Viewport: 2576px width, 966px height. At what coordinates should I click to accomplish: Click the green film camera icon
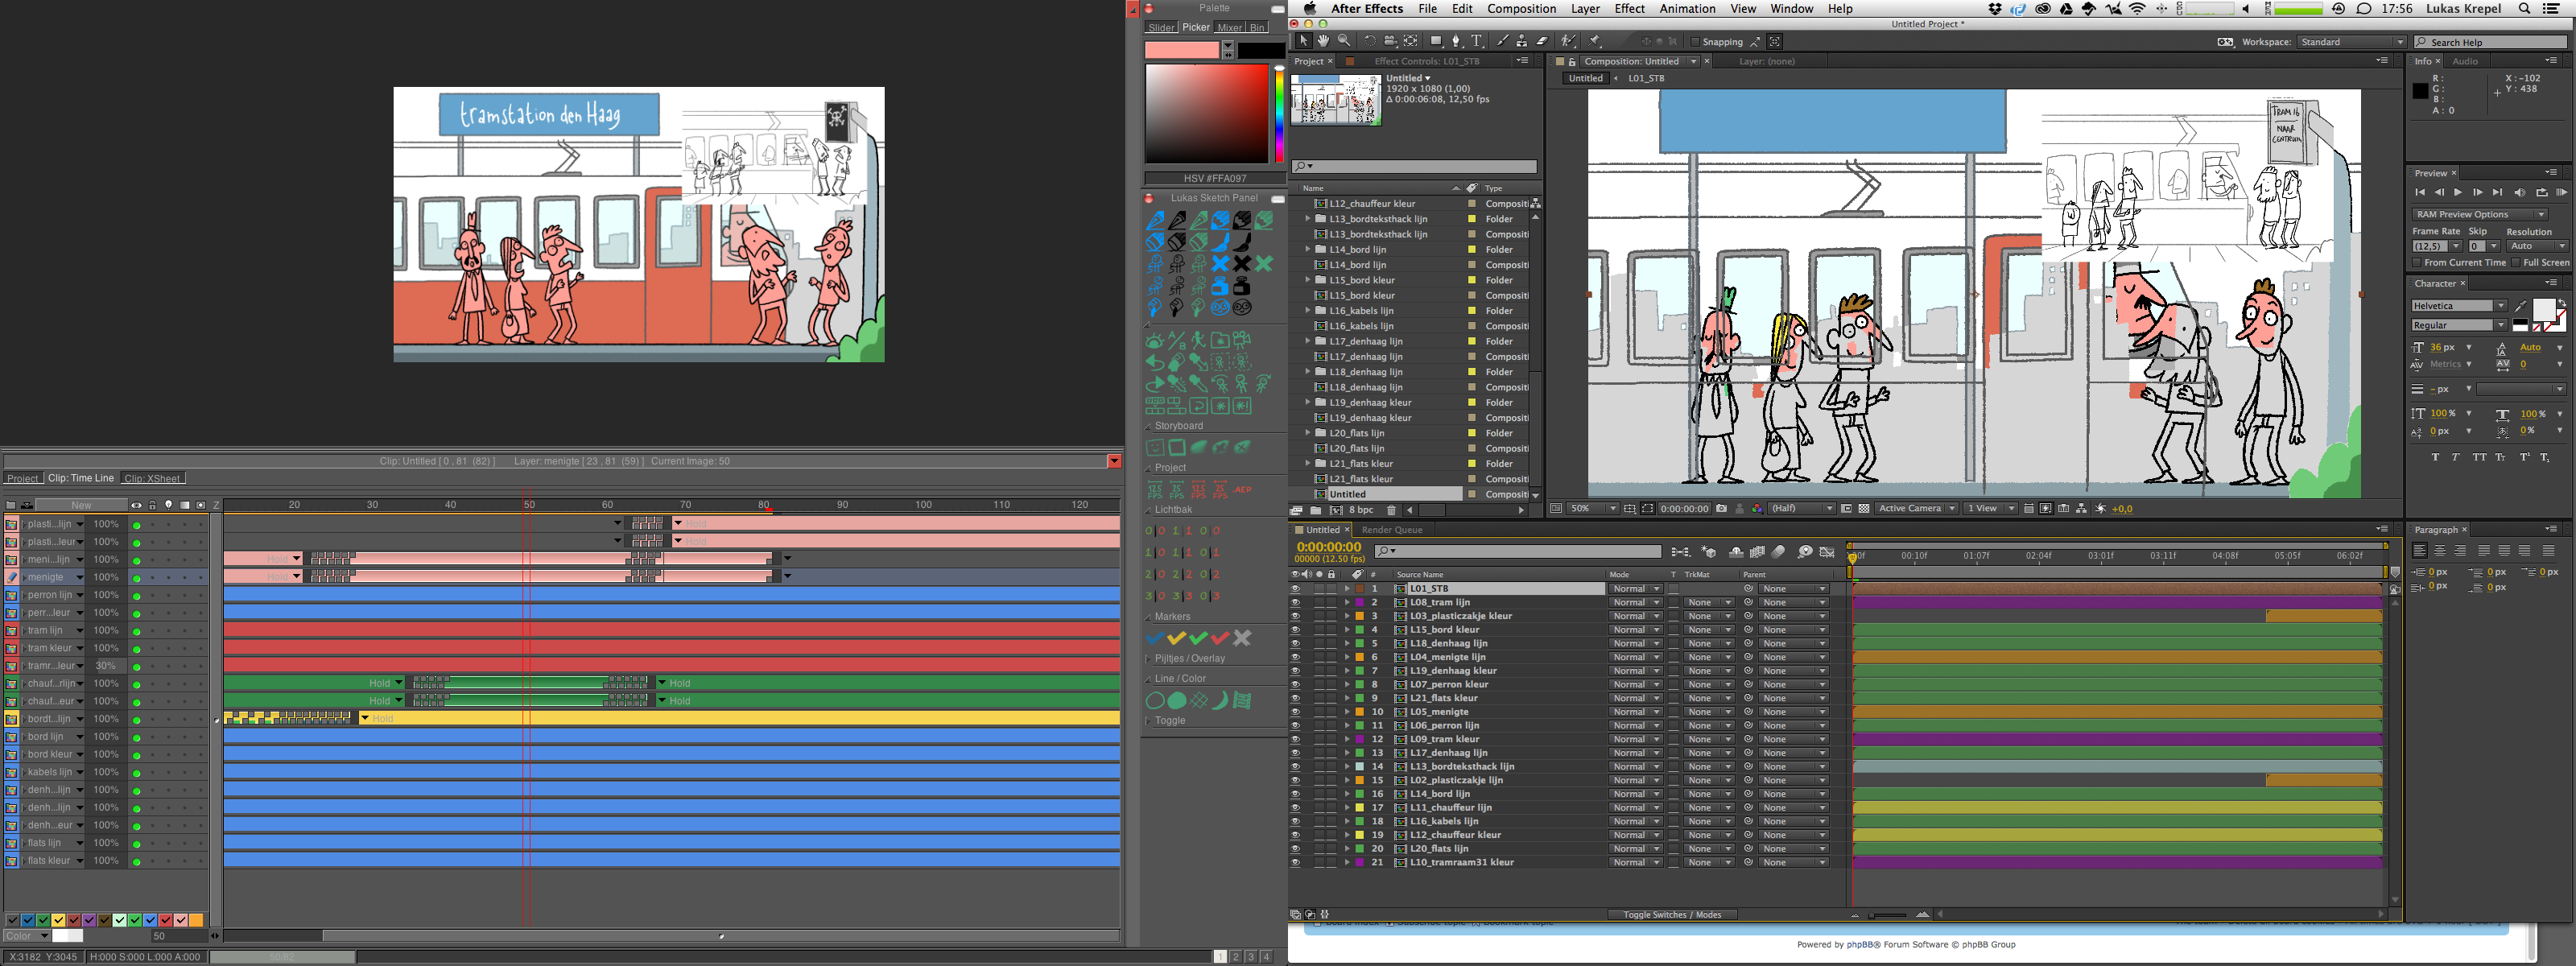tap(1242, 340)
